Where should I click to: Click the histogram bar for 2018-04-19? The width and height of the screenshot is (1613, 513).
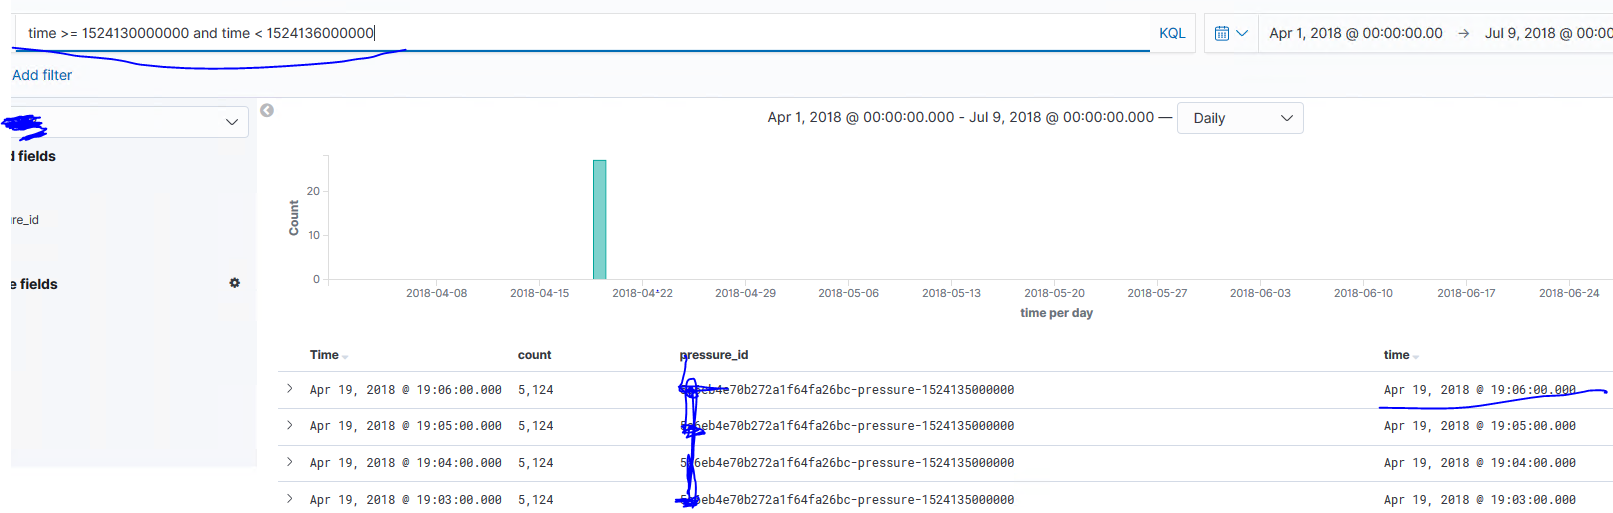click(599, 219)
